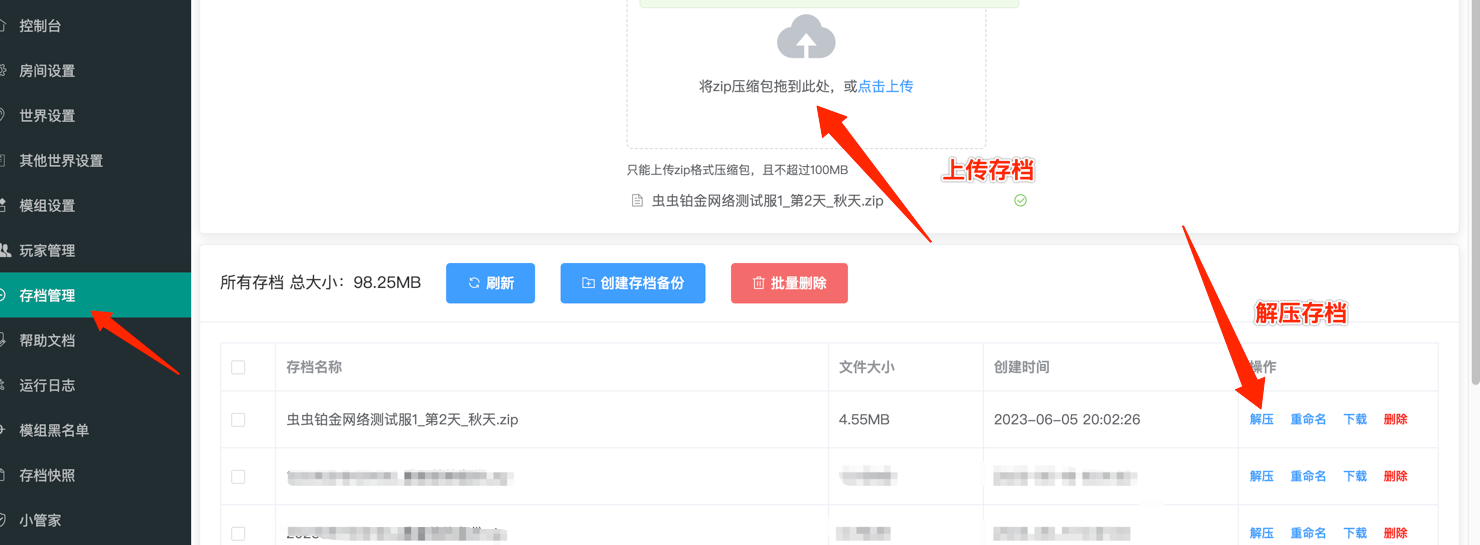Click the green upload success checkmark

coord(1020,200)
